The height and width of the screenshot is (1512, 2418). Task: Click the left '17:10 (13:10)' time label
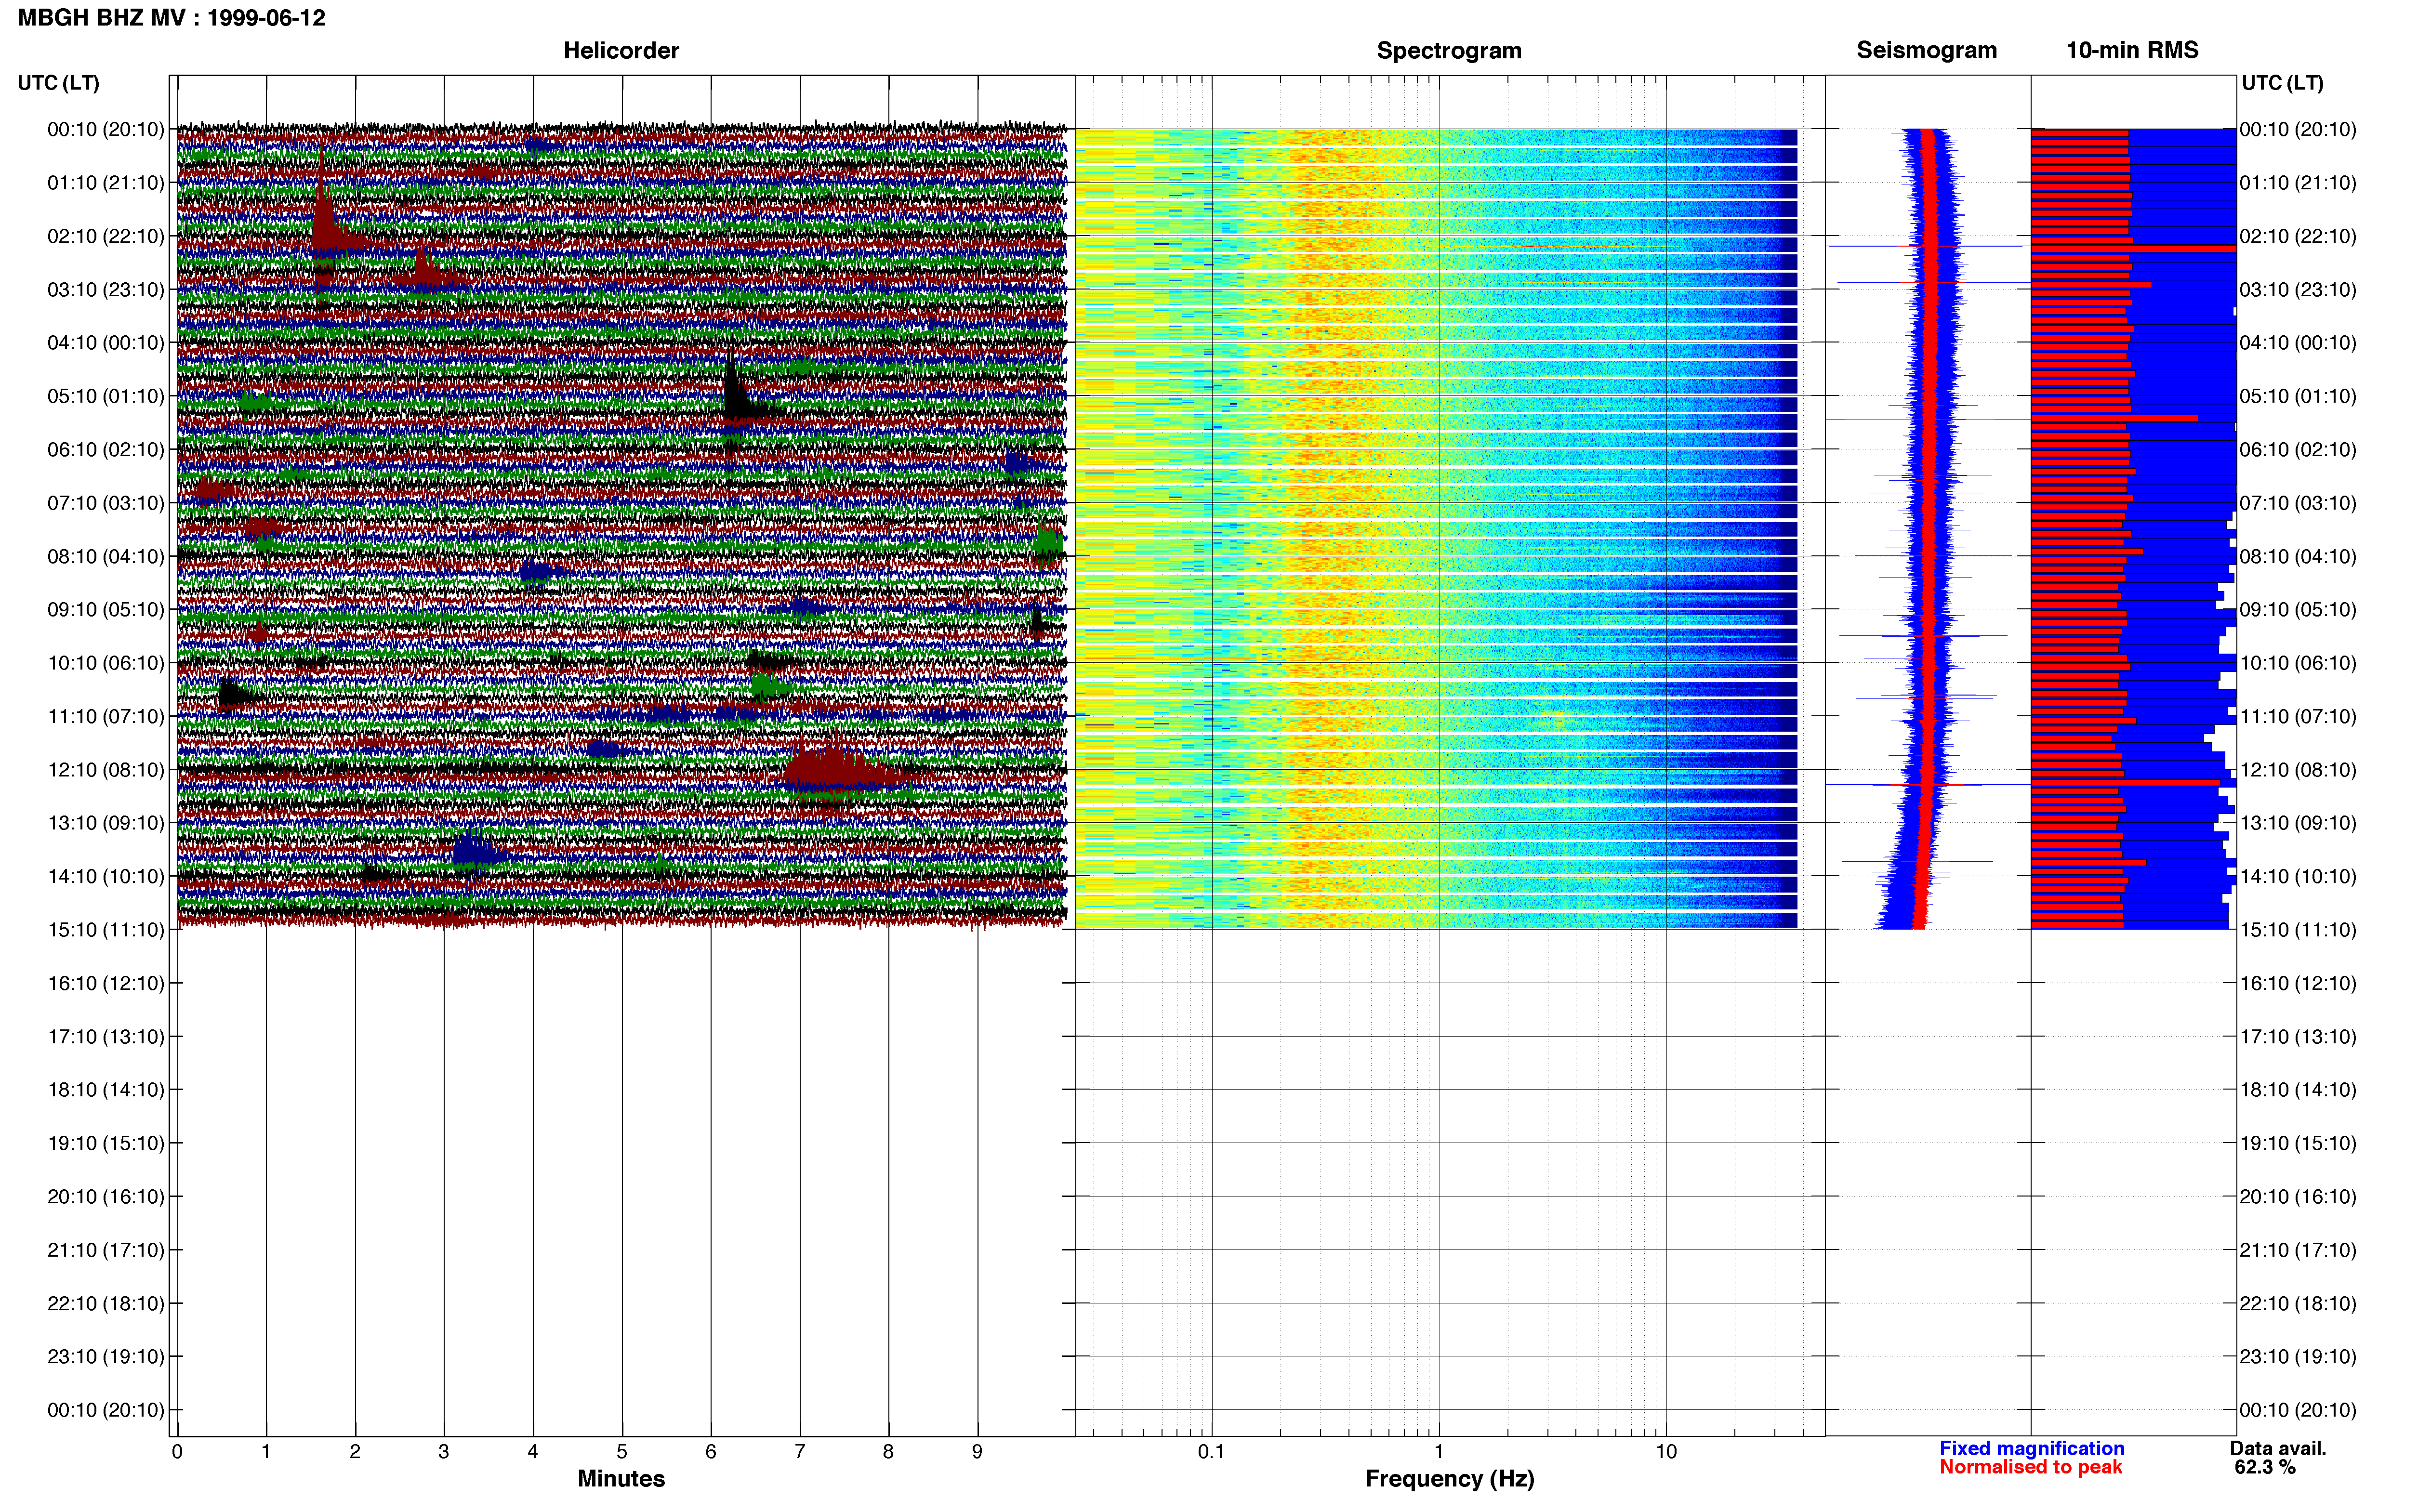(x=106, y=1037)
